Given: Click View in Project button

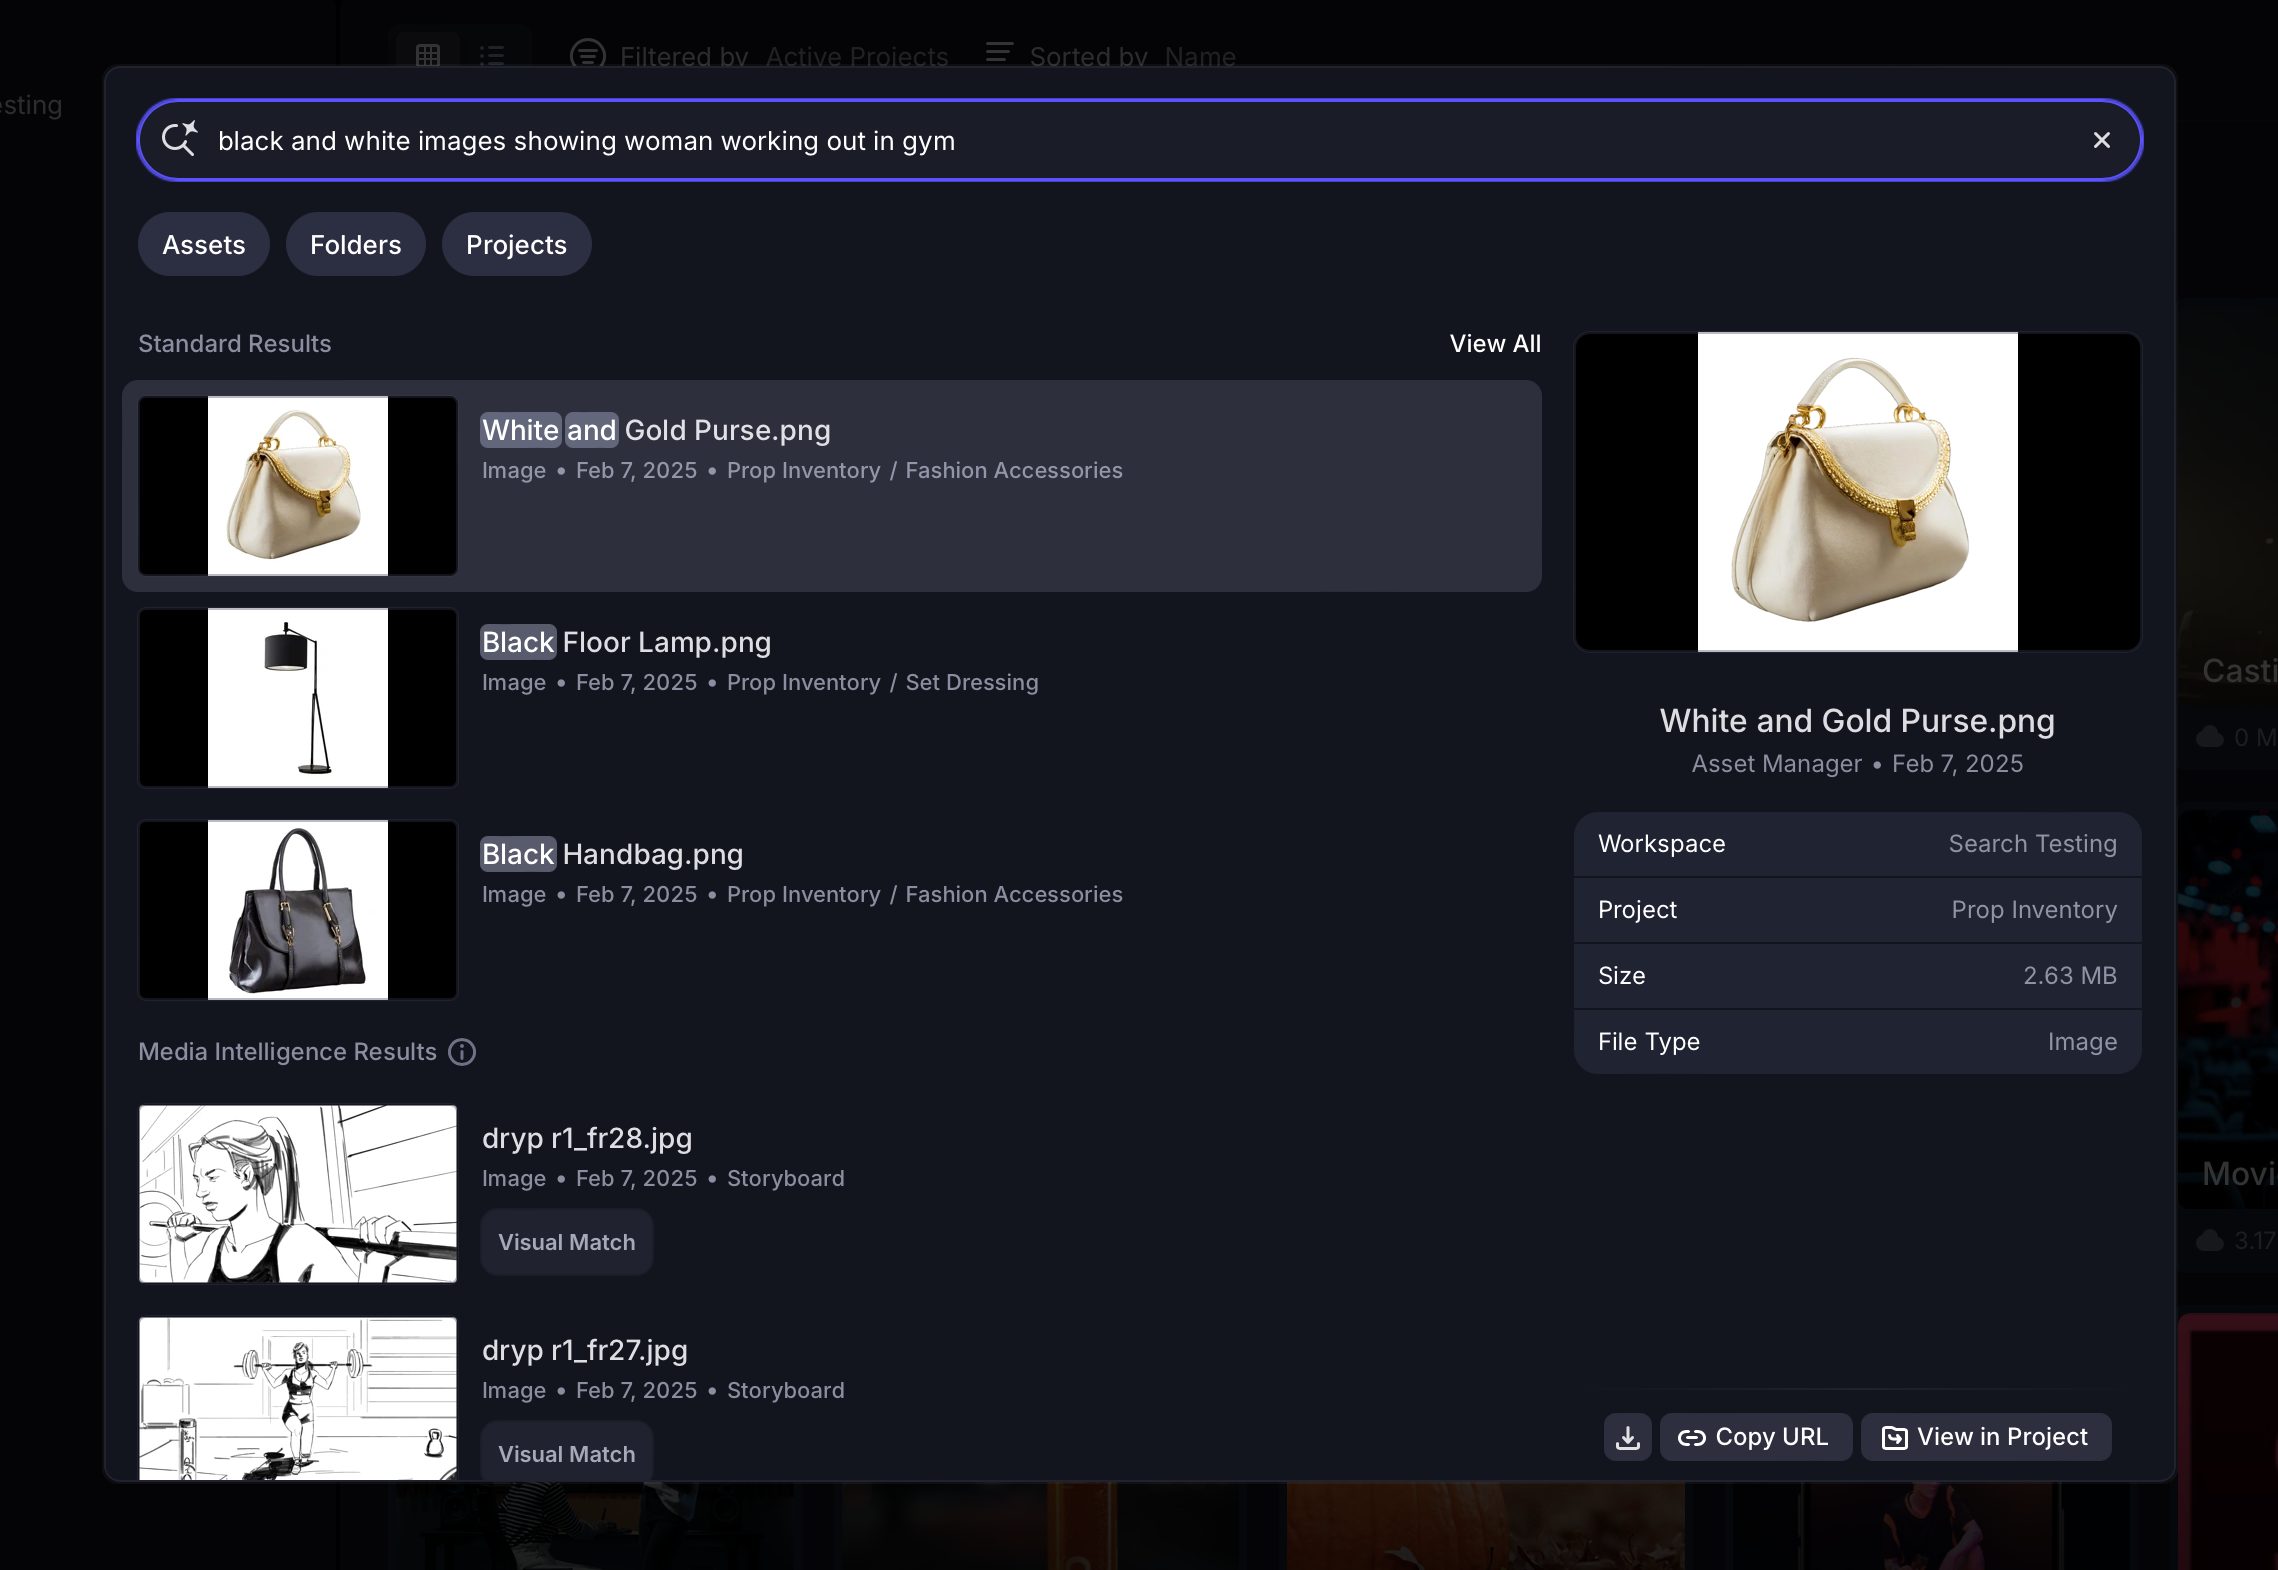Looking at the screenshot, I should (x=1986, y=1437).
